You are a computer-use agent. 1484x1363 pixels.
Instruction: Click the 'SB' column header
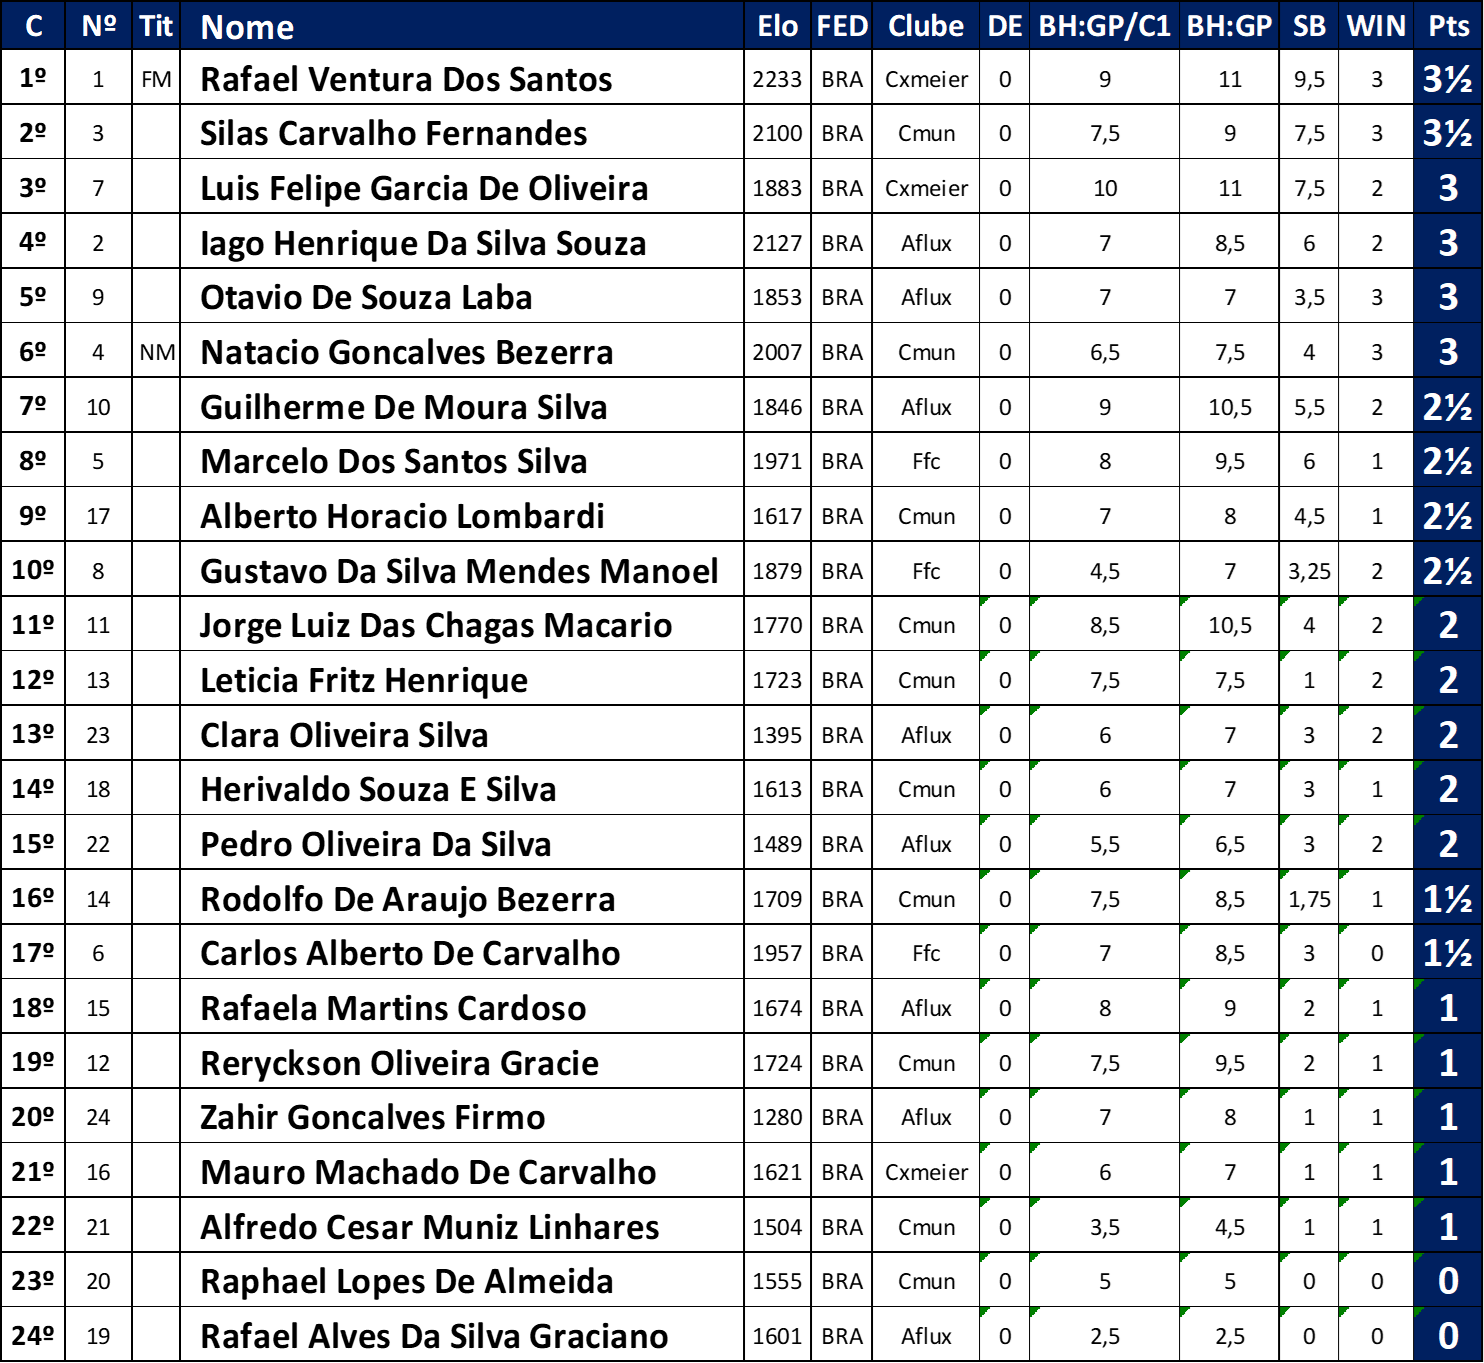(x=1308, y=26)
